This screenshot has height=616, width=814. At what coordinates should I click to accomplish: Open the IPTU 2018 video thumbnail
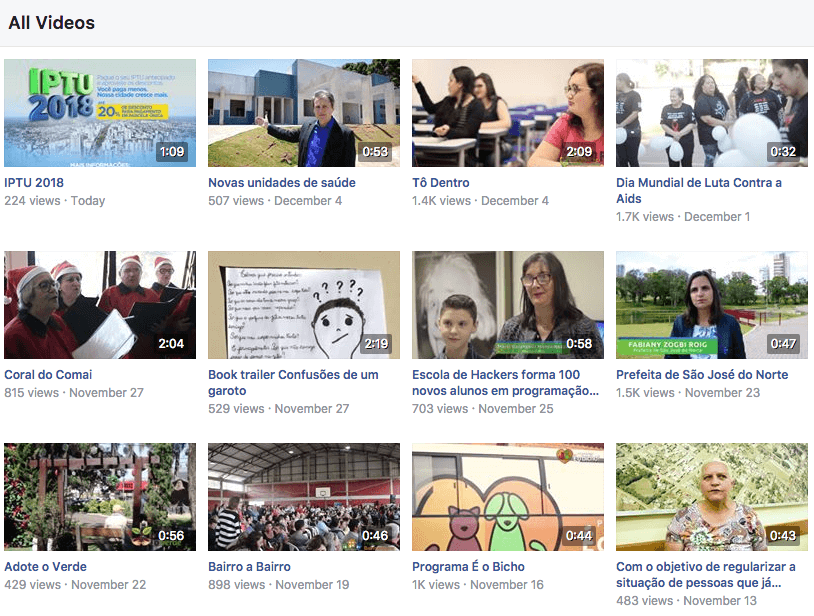(100, 113)
